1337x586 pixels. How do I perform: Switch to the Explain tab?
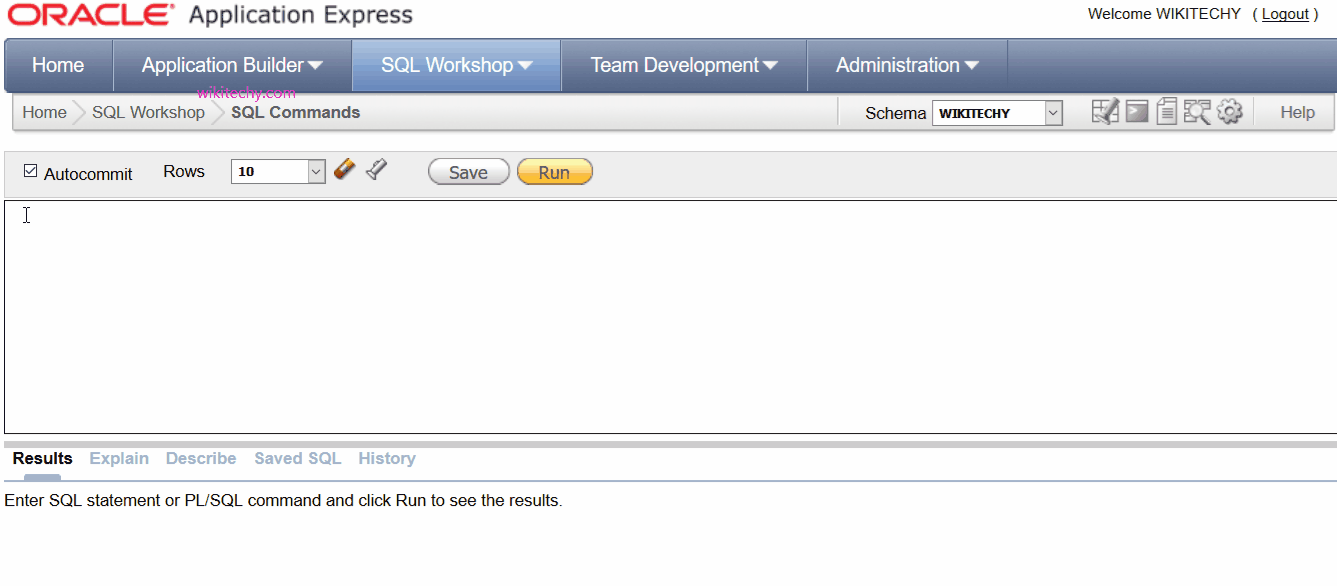click(119, 459)
